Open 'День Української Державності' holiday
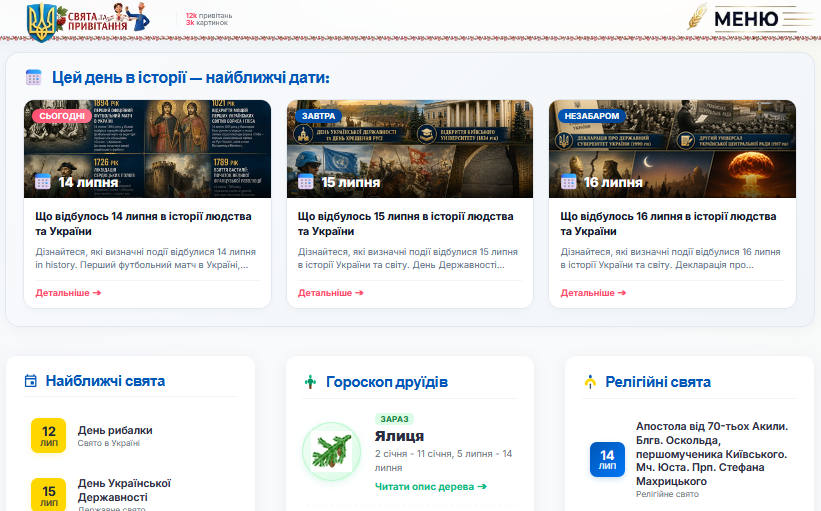This screenshot has height=511, width=821. pyautogui.click(x=125, y=490)
